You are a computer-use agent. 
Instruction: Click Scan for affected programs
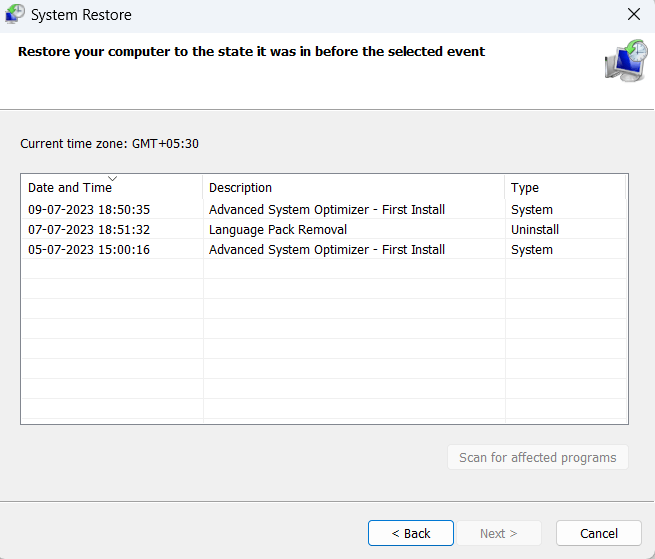(538, 458)
